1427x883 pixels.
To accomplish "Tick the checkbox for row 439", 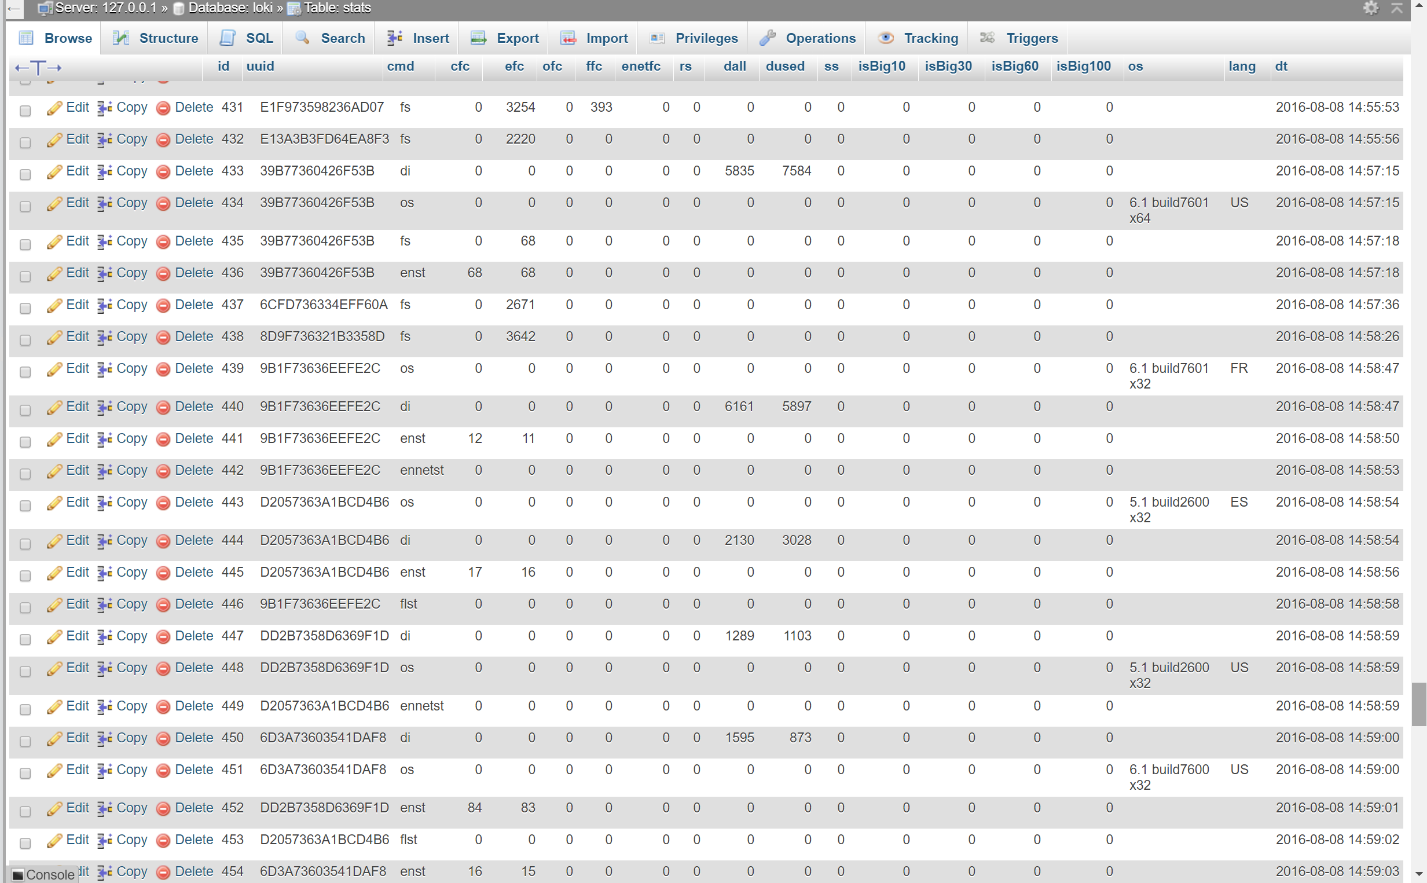I will coord(26,371).
